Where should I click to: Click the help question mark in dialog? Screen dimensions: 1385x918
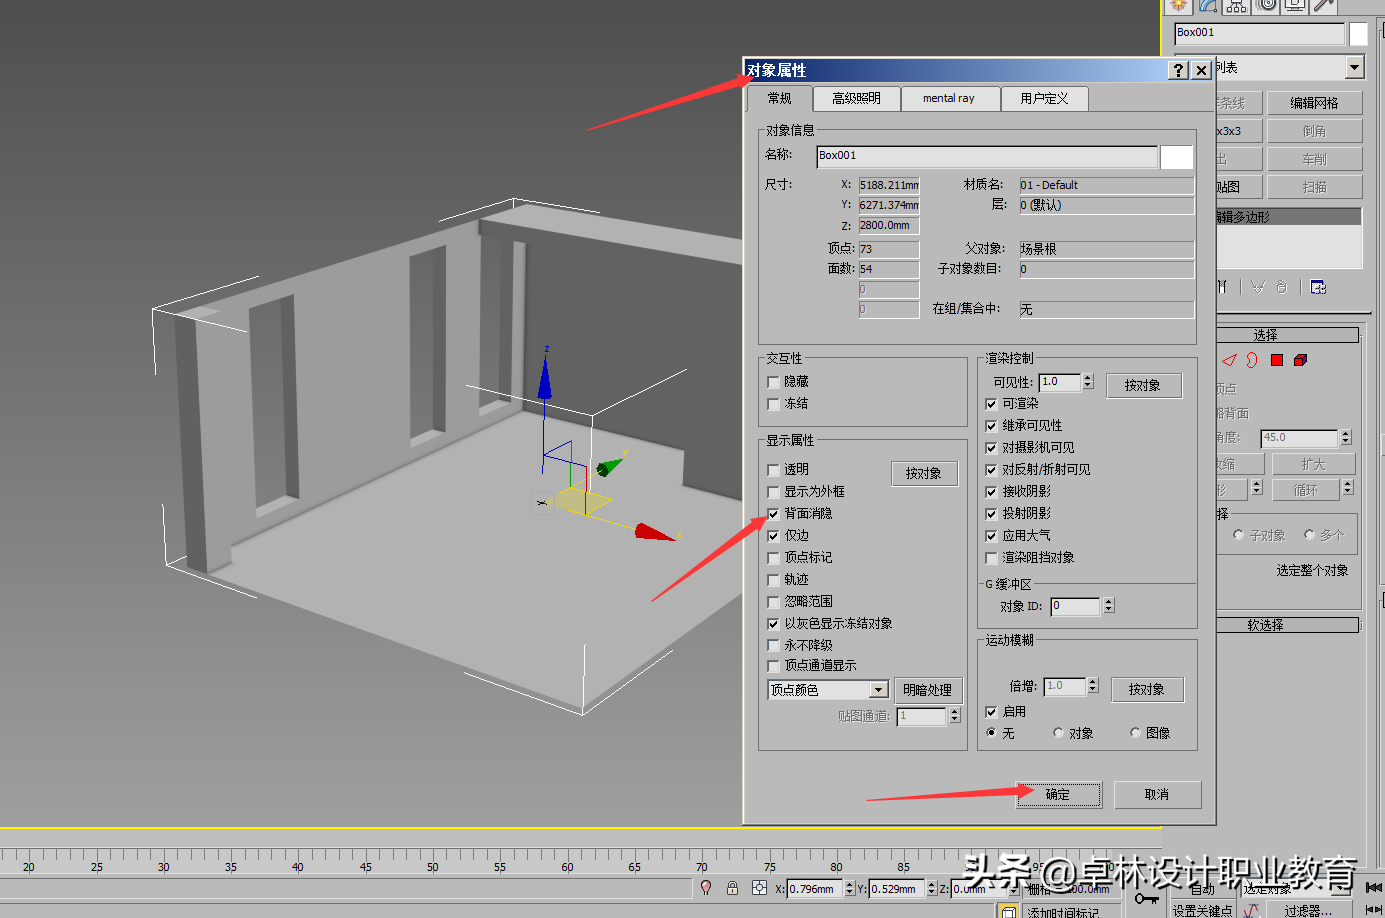click(x=1179, y=70)
